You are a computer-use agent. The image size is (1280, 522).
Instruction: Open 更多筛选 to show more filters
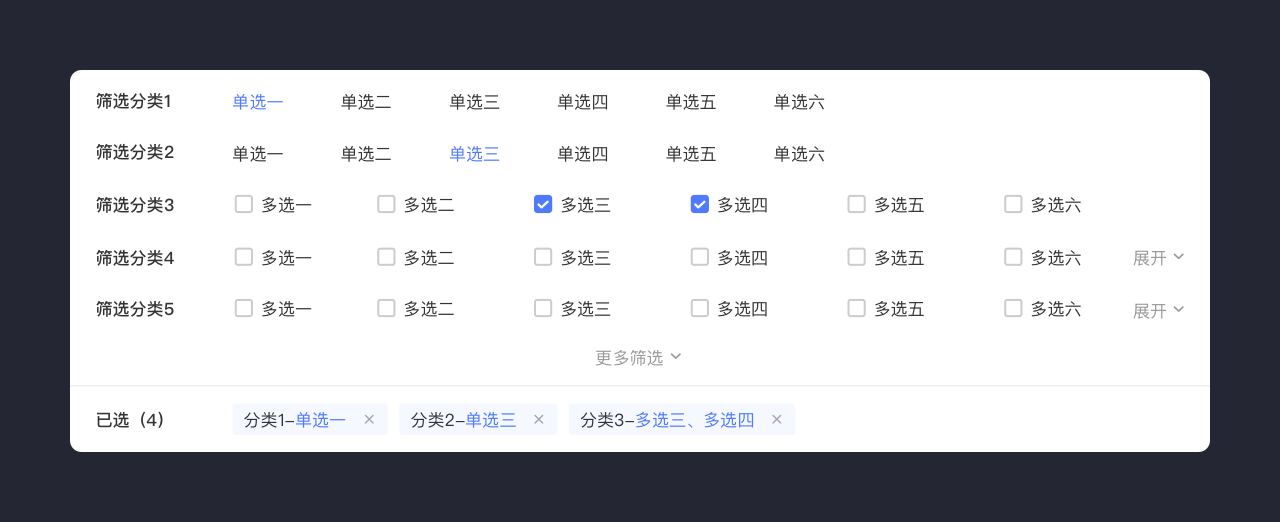coord(639,357)
